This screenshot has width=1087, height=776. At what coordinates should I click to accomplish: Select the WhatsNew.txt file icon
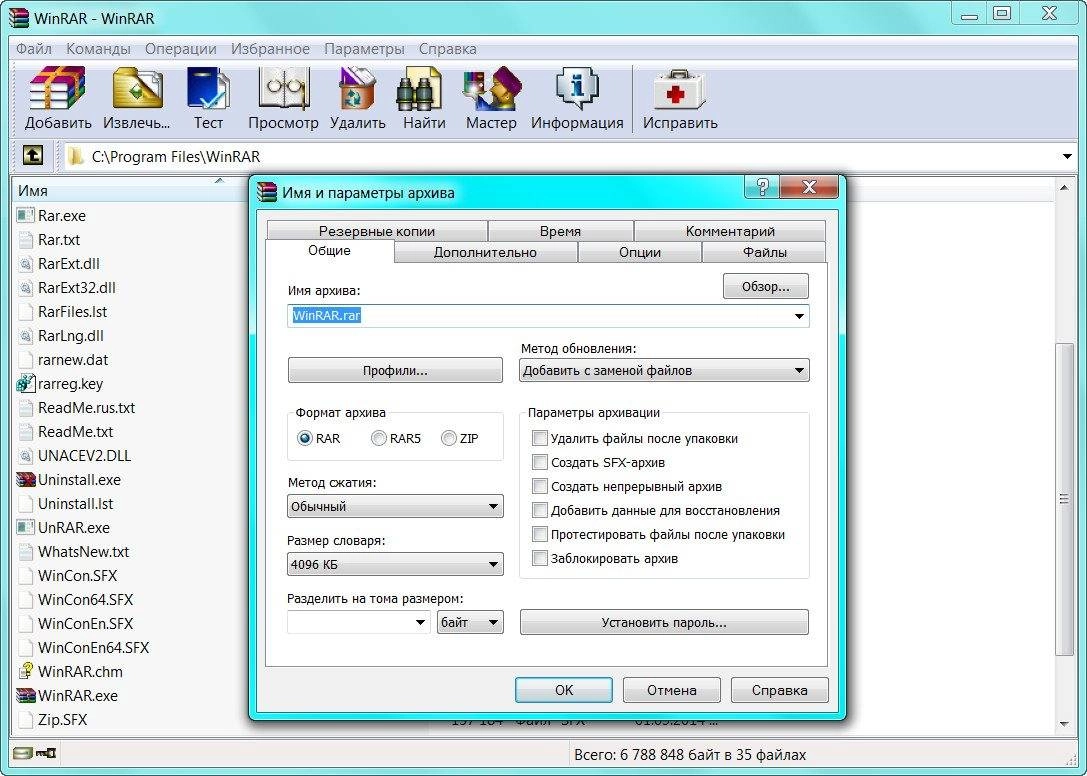click(x=25, y=551)
